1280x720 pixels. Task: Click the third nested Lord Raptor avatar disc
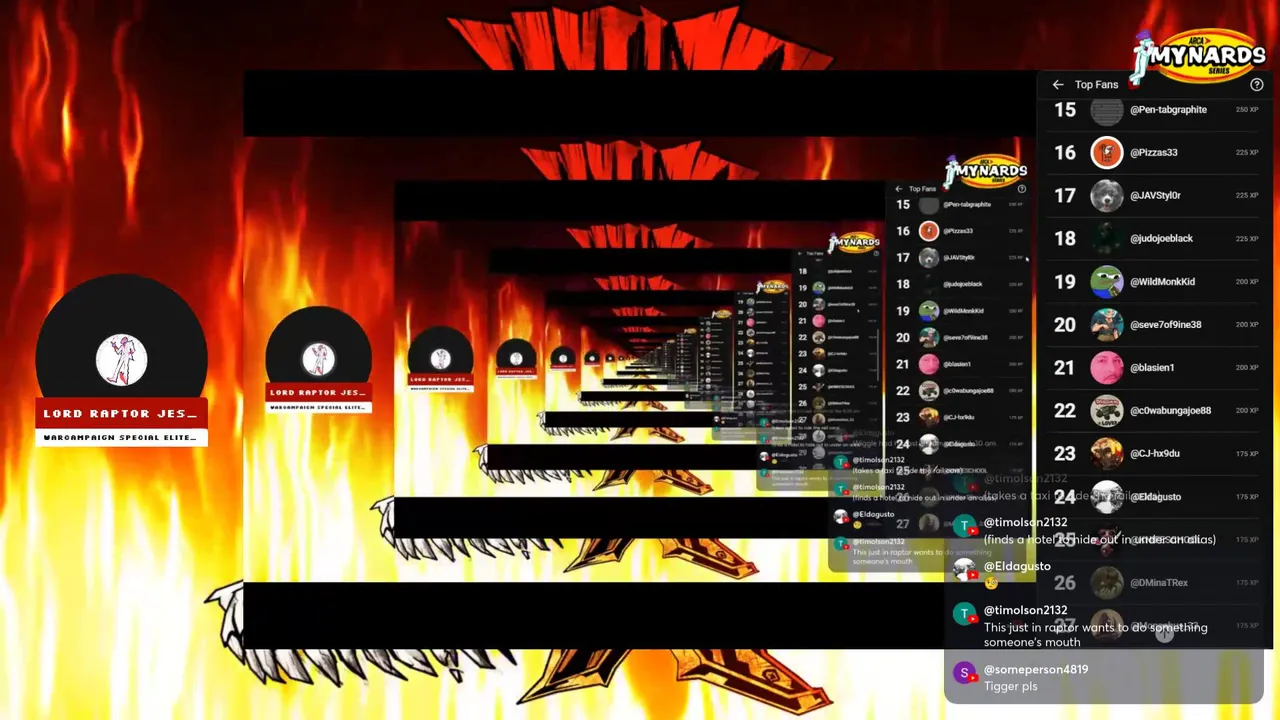pyautogui.click(x=440, y=360)
